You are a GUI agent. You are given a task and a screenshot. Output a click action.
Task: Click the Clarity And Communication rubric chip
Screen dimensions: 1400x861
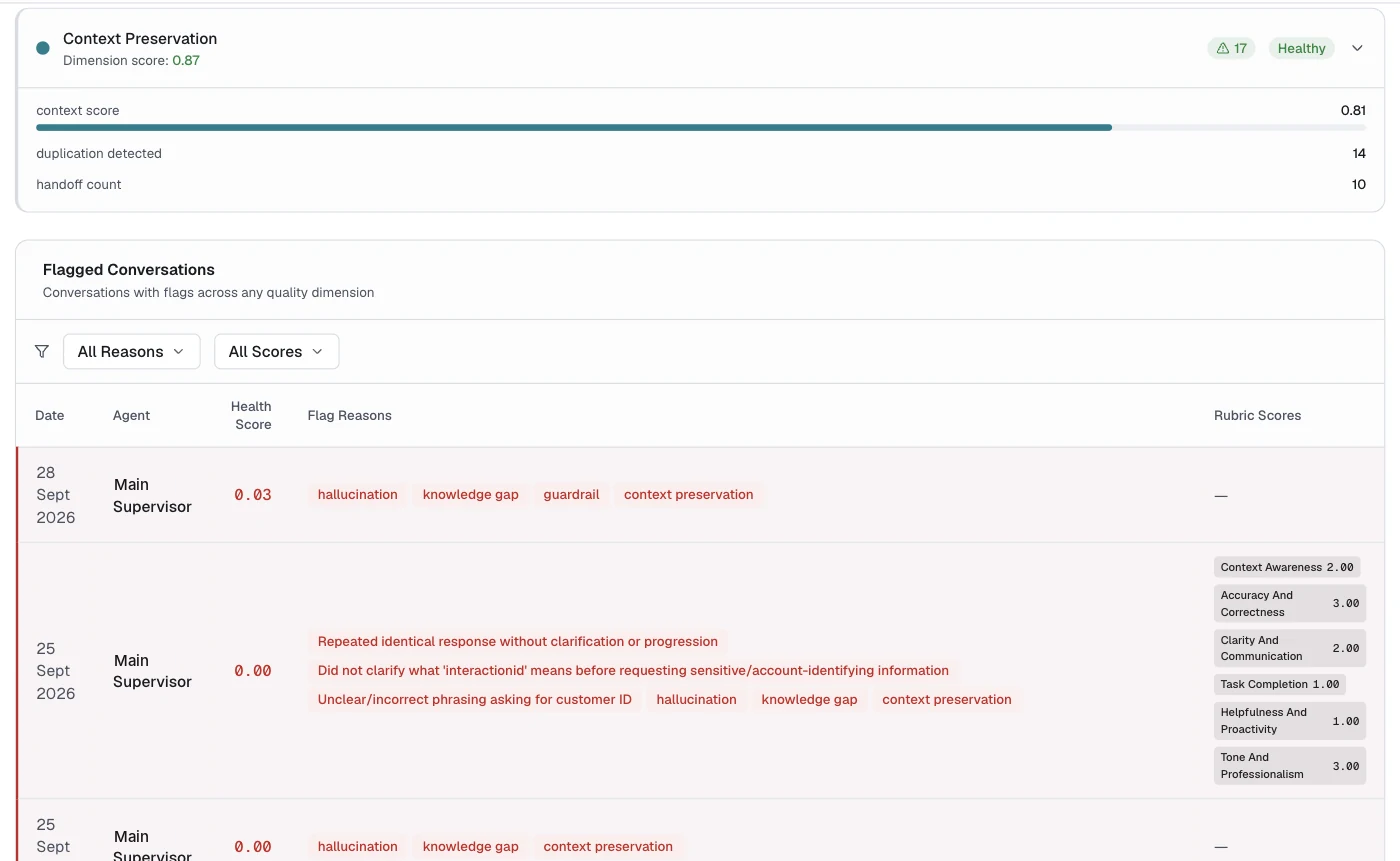point(1290,648)
